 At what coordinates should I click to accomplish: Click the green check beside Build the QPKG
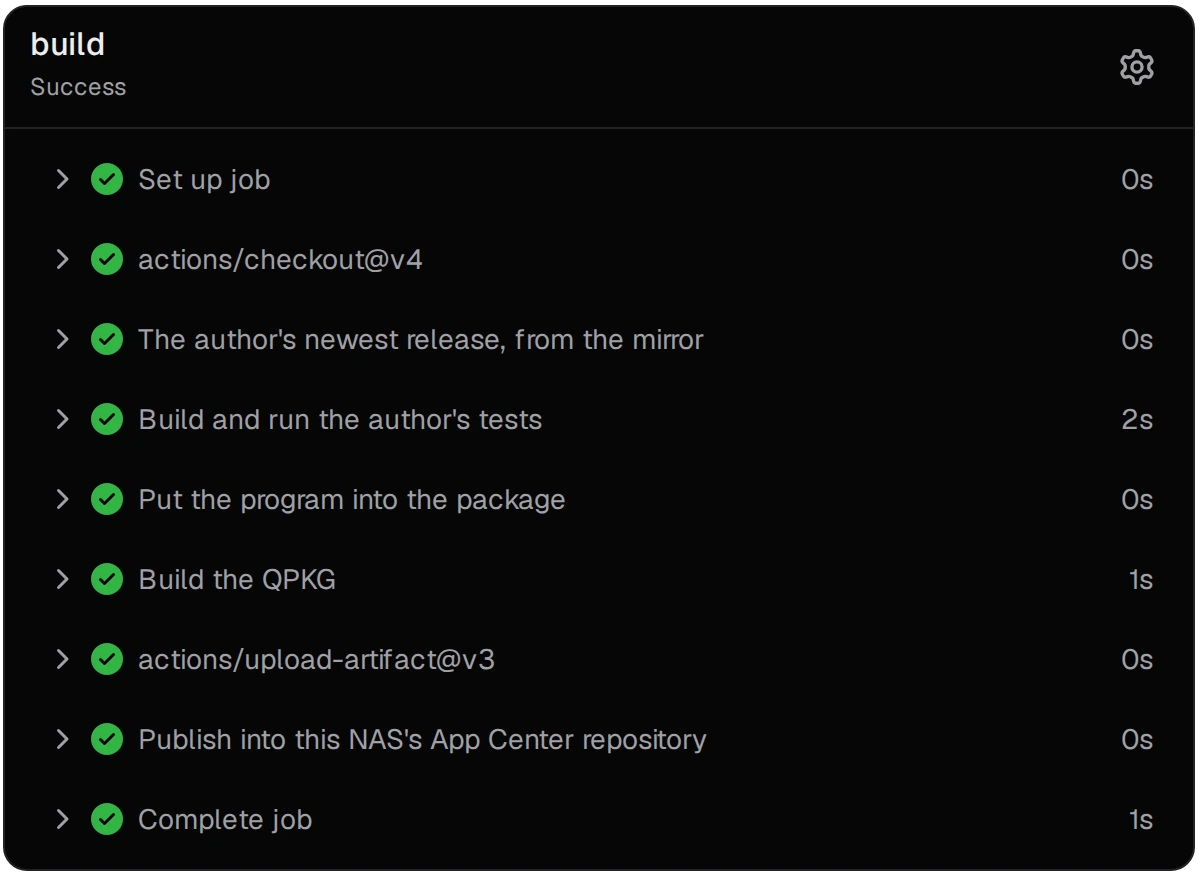(107, 579)
